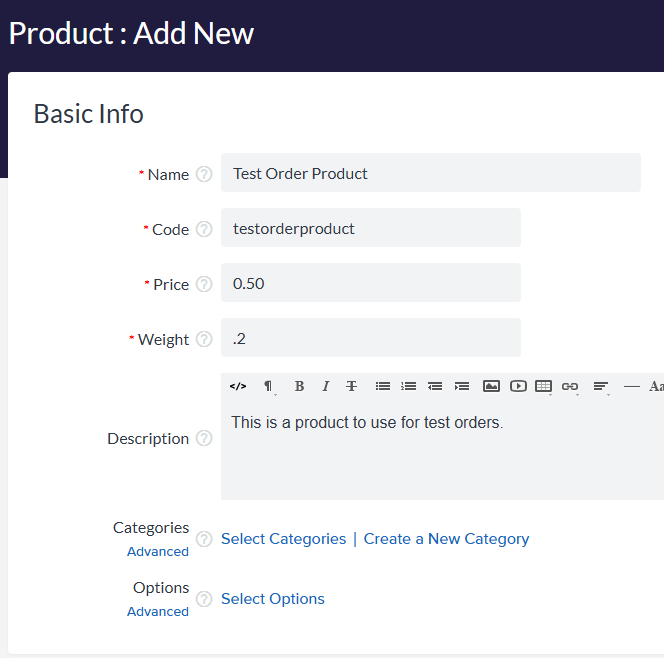Viewport: 664px width, 658px height.
Task: Open the paragraph format menu
Action: [x=268, y=386]
